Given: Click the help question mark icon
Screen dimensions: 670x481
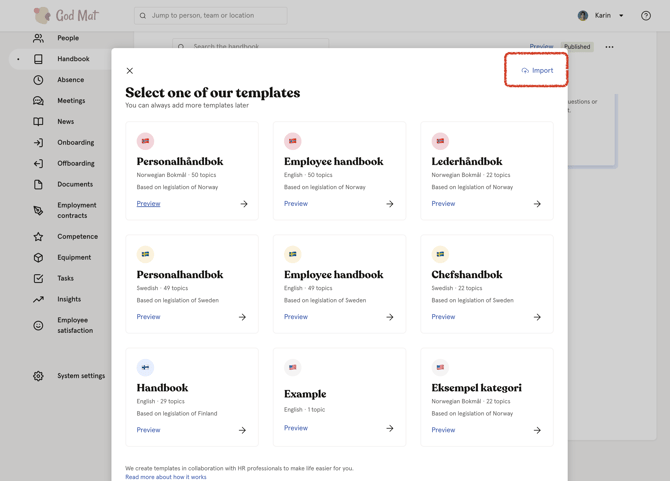Looking at the screenshot, I should pyautogui.click(x=646, y=16).
